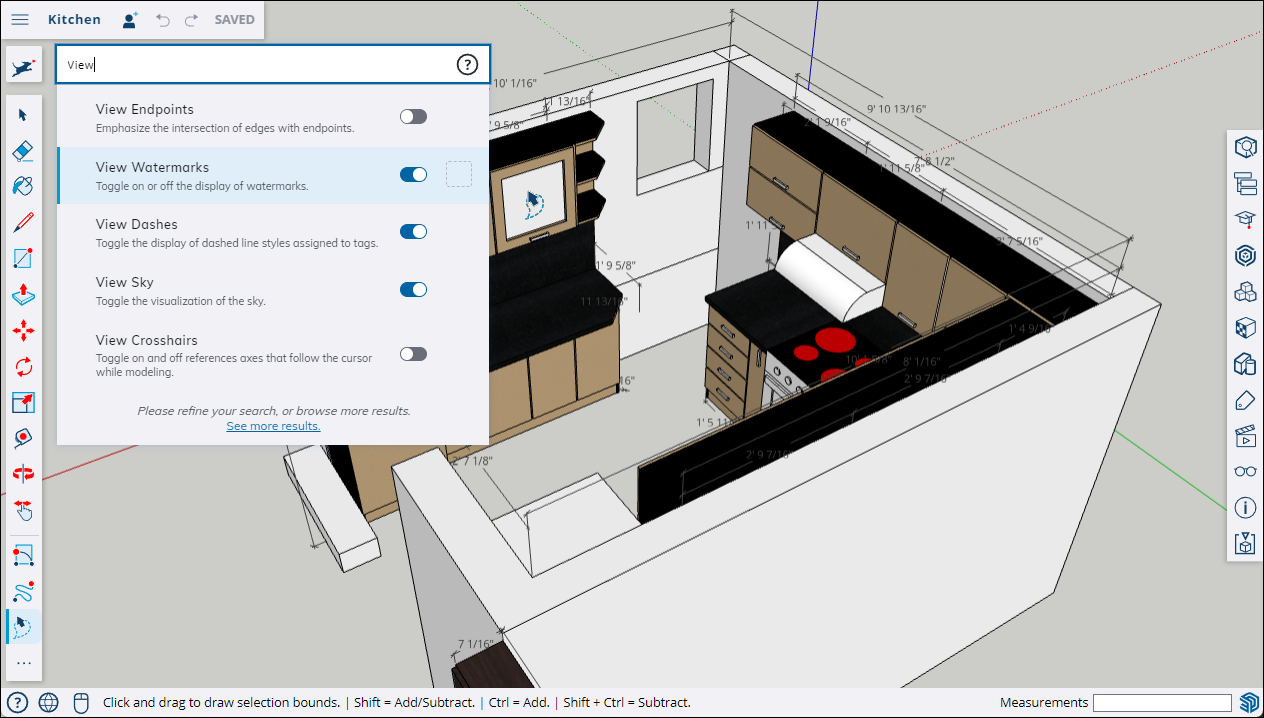The height and width of the screenshot is (718, 1264).
Task: Click the search help question mark
Action: [x=467, y=65]
